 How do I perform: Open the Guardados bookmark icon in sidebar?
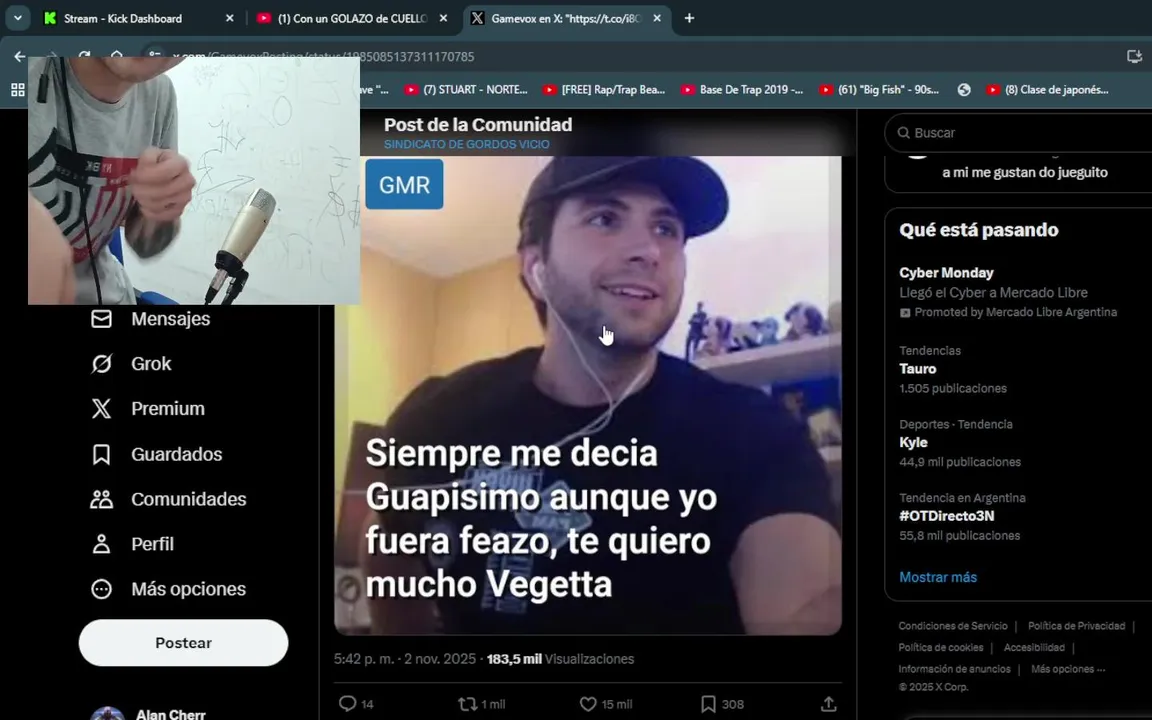tap(101, 454)
